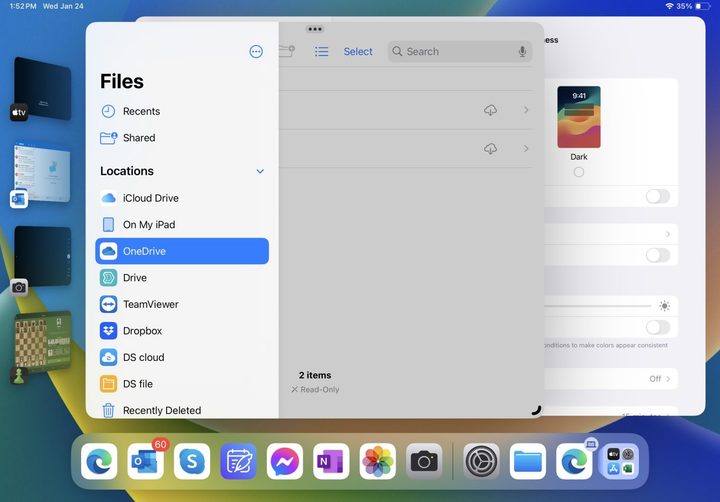Select iCloud Drive location

tap(182, 198)
